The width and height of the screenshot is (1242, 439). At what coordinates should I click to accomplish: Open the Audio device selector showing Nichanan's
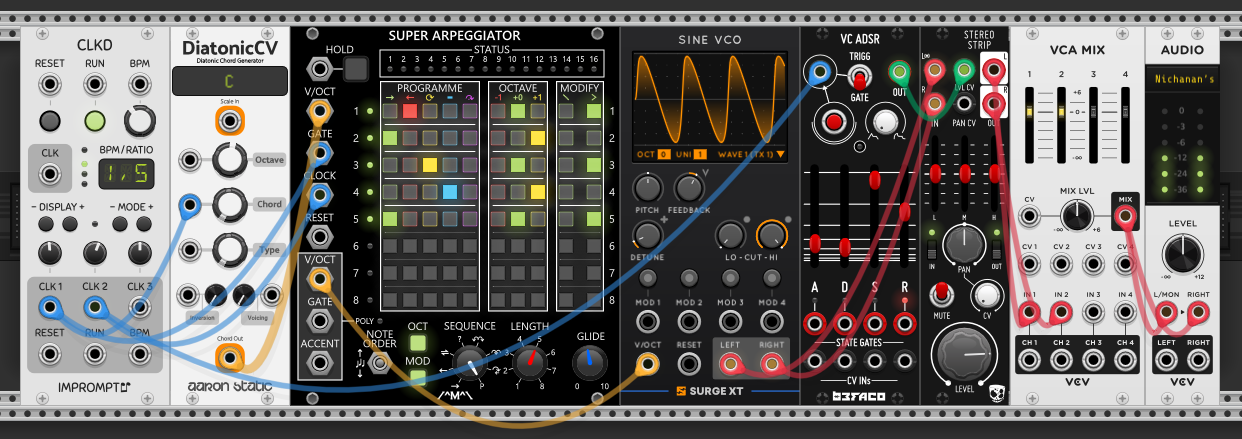(x=1181, y=78)
